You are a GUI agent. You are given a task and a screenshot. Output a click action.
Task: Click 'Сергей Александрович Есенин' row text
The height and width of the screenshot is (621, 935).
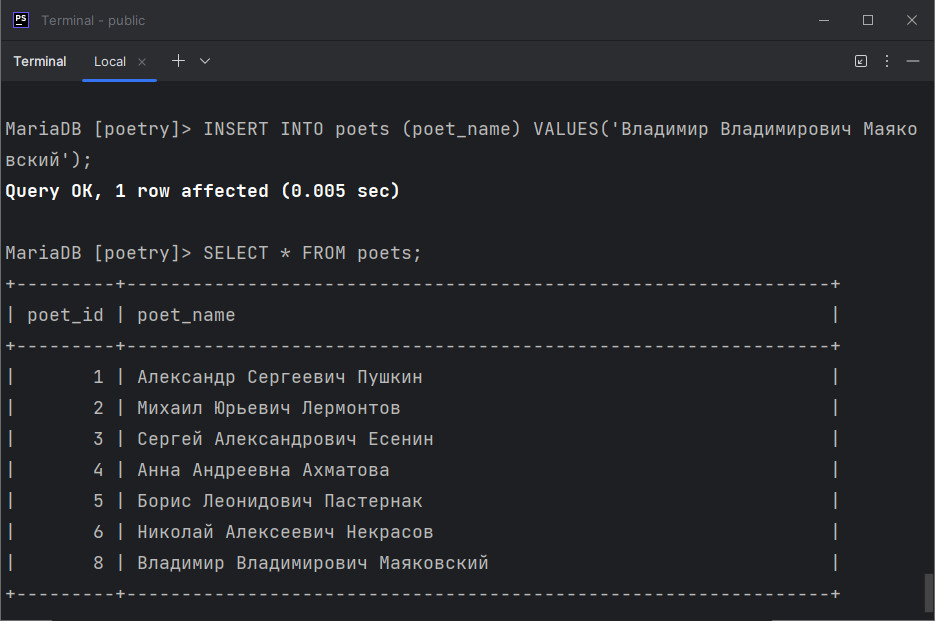tap(285, 439)
